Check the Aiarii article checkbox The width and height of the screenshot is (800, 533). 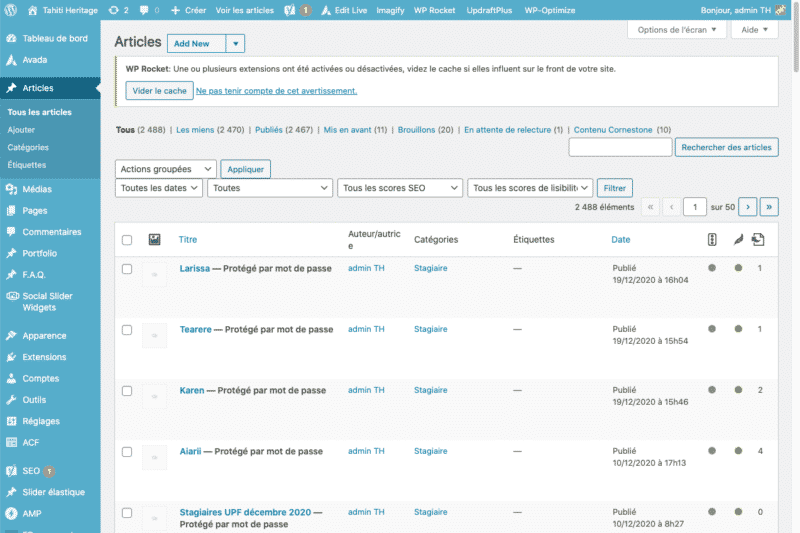click(127, 452)
